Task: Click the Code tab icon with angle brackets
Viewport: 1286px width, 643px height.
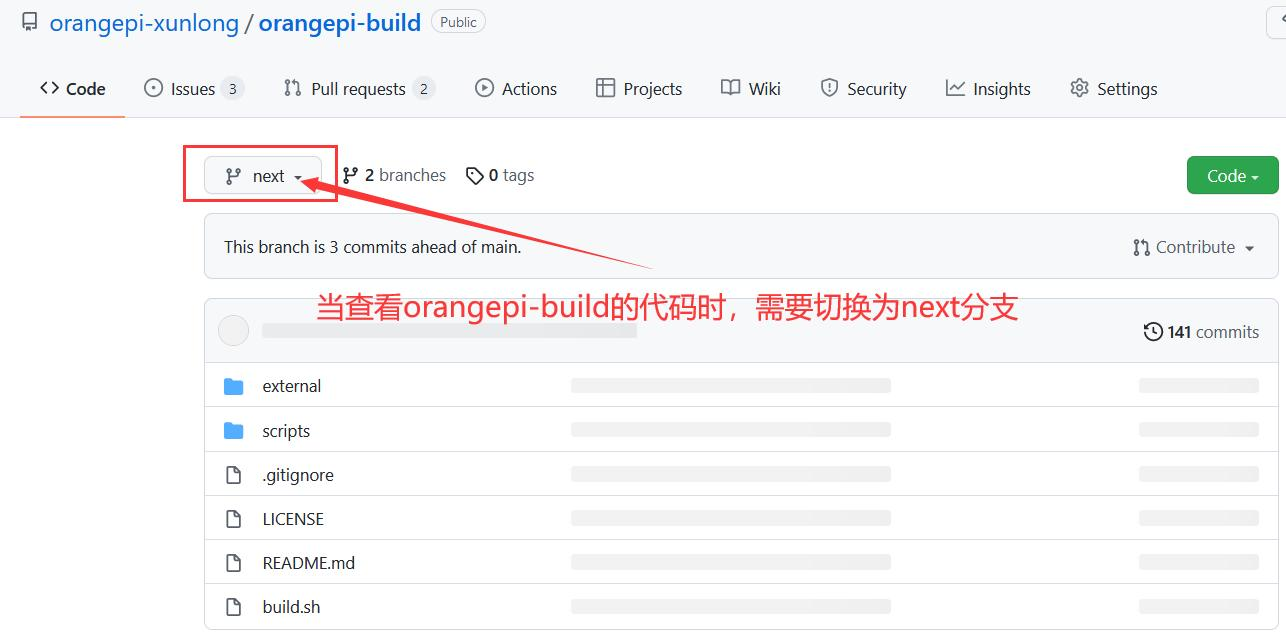Action: point(47,88)
